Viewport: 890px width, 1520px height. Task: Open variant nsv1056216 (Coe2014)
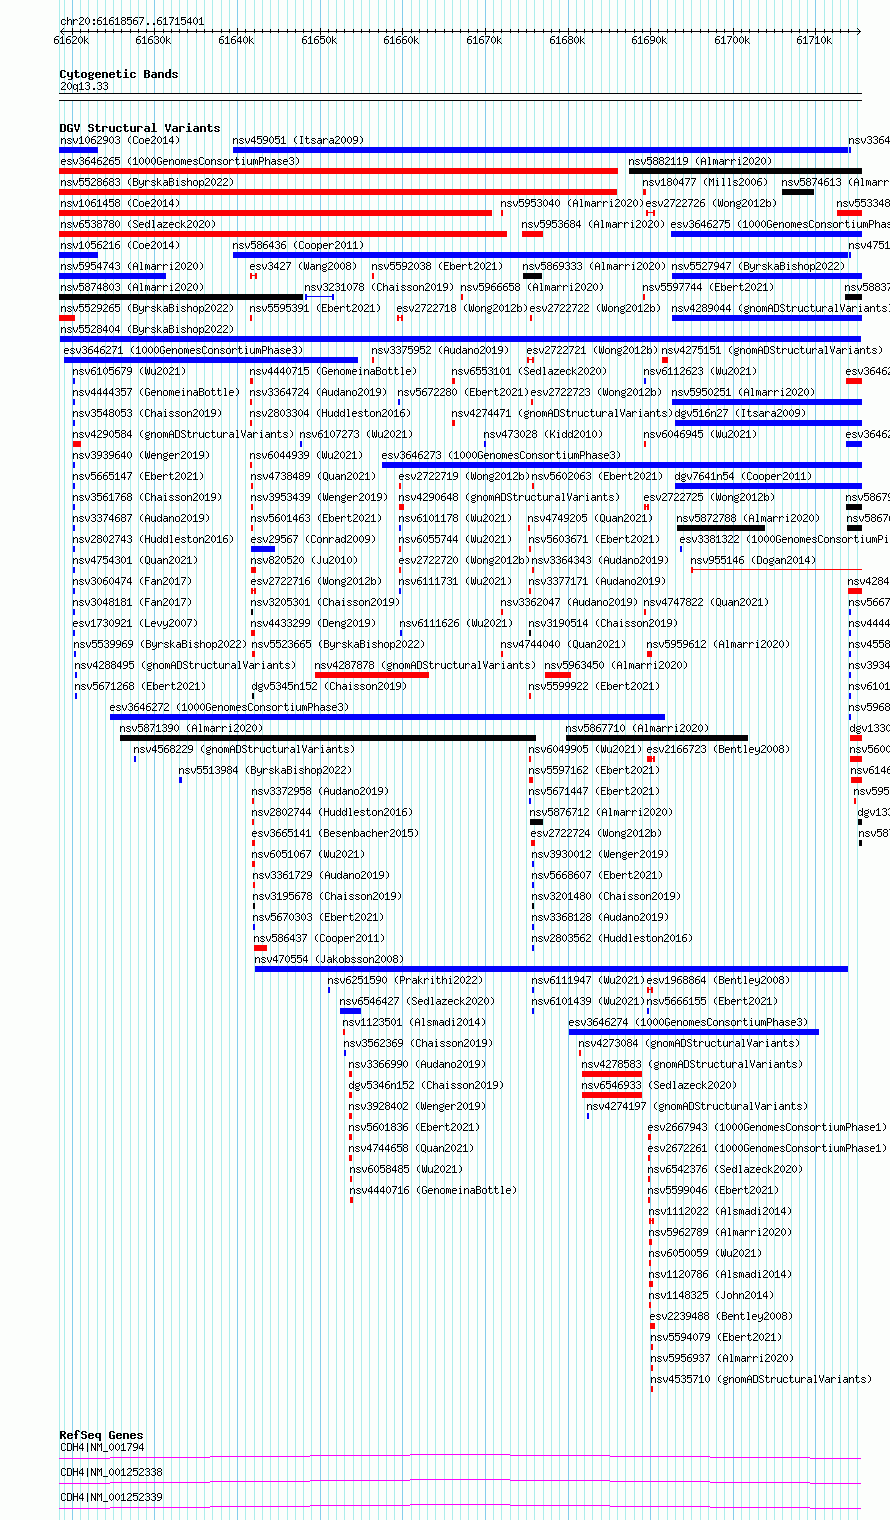pyautogui.click(x=120, y=246)
